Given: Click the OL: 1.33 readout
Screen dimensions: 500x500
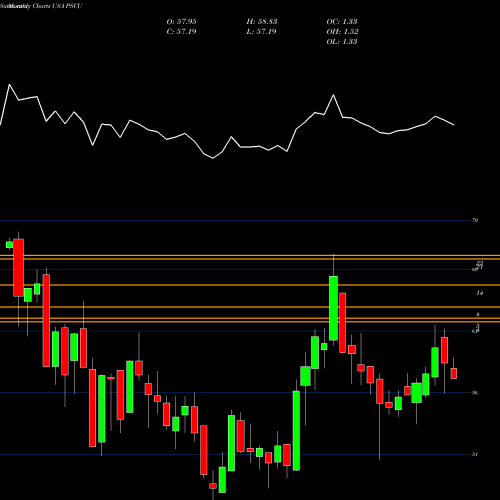Looking at the screenshot, I should pyautogui.click(x=342, y=42).
